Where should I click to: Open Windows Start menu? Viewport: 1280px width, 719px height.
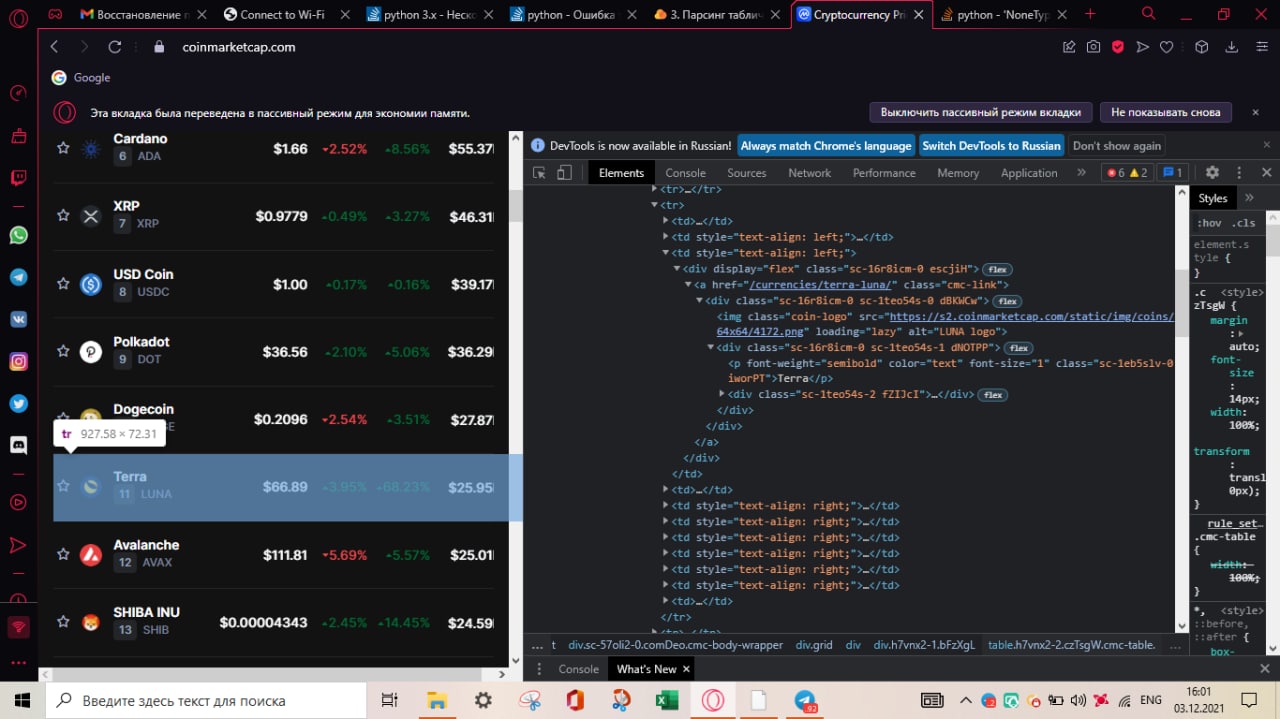click(x=22, y=700)
